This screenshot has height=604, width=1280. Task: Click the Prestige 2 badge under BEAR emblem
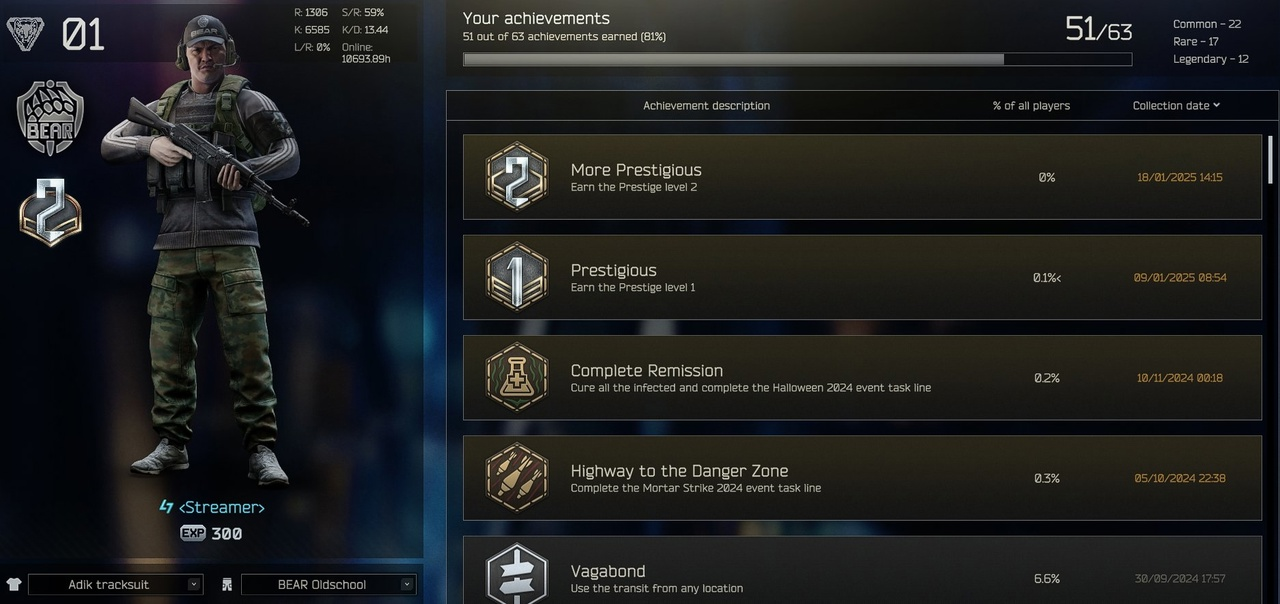coord(50,211)
